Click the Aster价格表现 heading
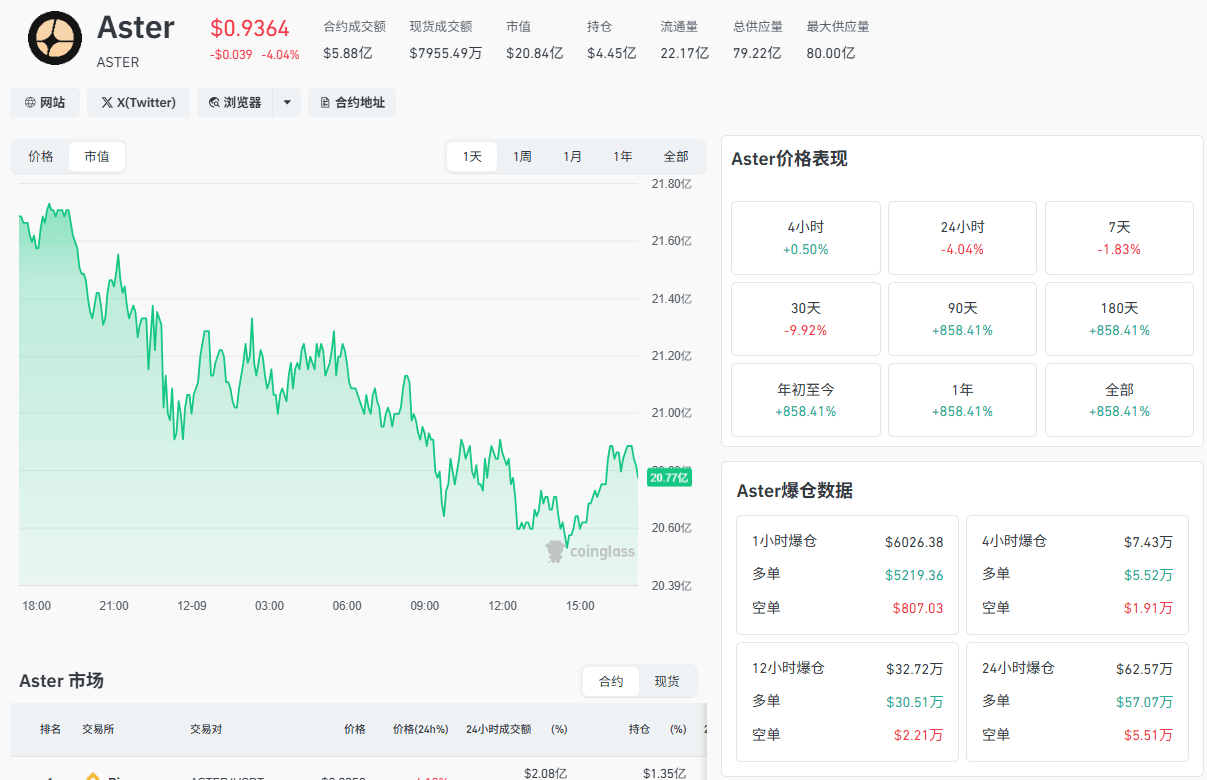The height and width of the screenshot is (780, 1207). point(789,159)
